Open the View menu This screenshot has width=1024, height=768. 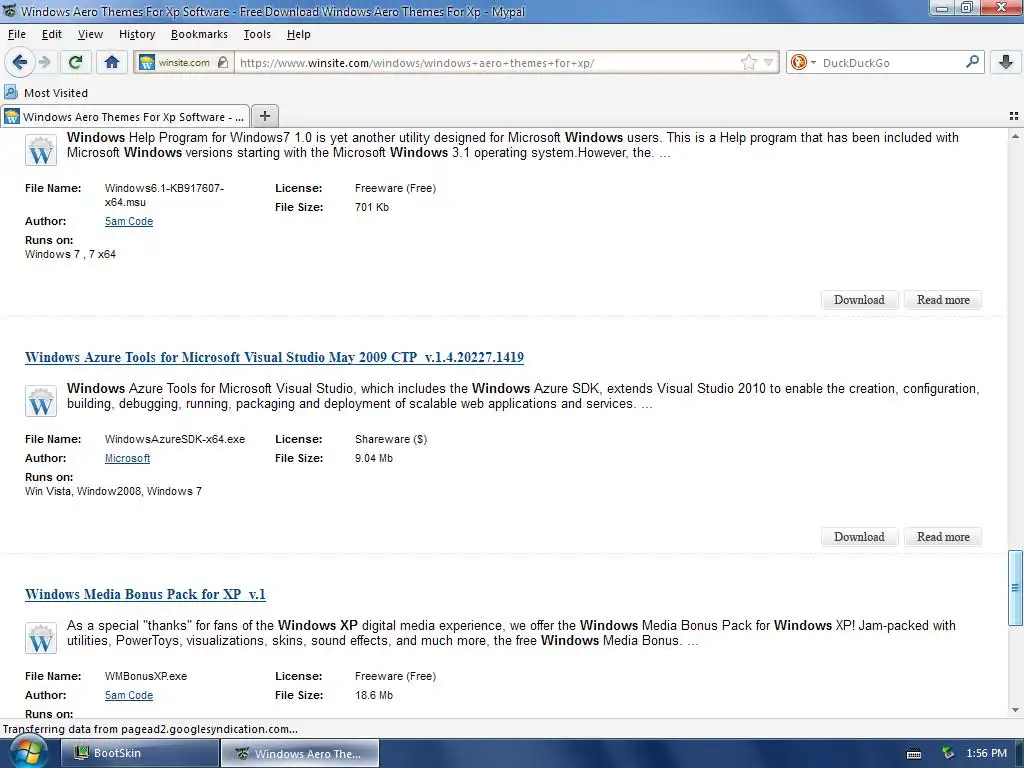90,34
